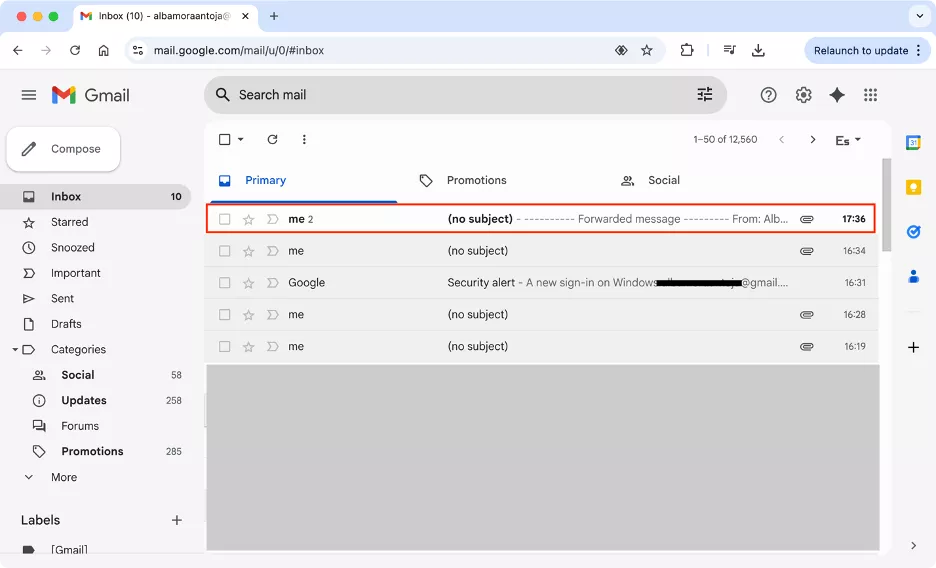Open the Gemini sparkle icon
Screen dimensions: 936x568
(x=837, y=95)
